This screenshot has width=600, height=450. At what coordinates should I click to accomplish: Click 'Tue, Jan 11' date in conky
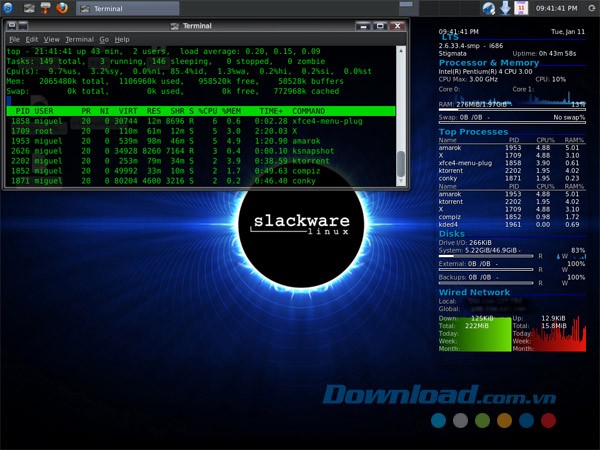(x=568, y=32)
